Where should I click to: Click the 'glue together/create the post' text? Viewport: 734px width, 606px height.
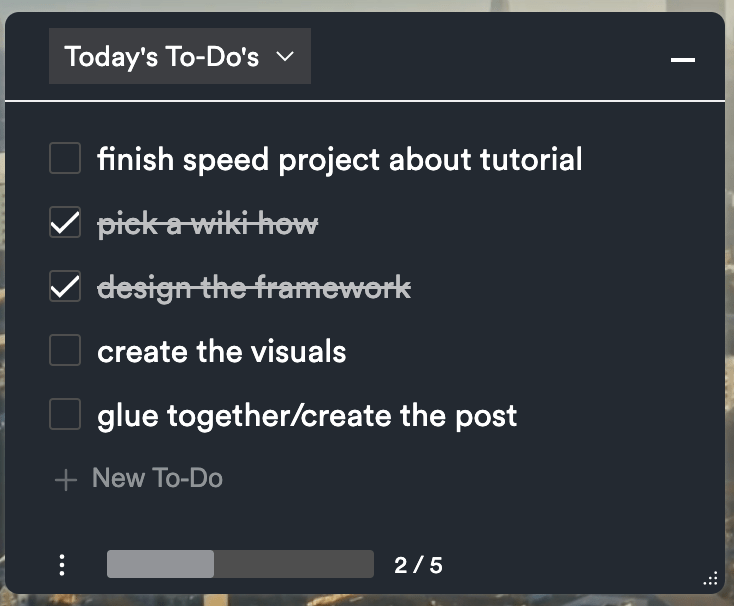[307, 415]
